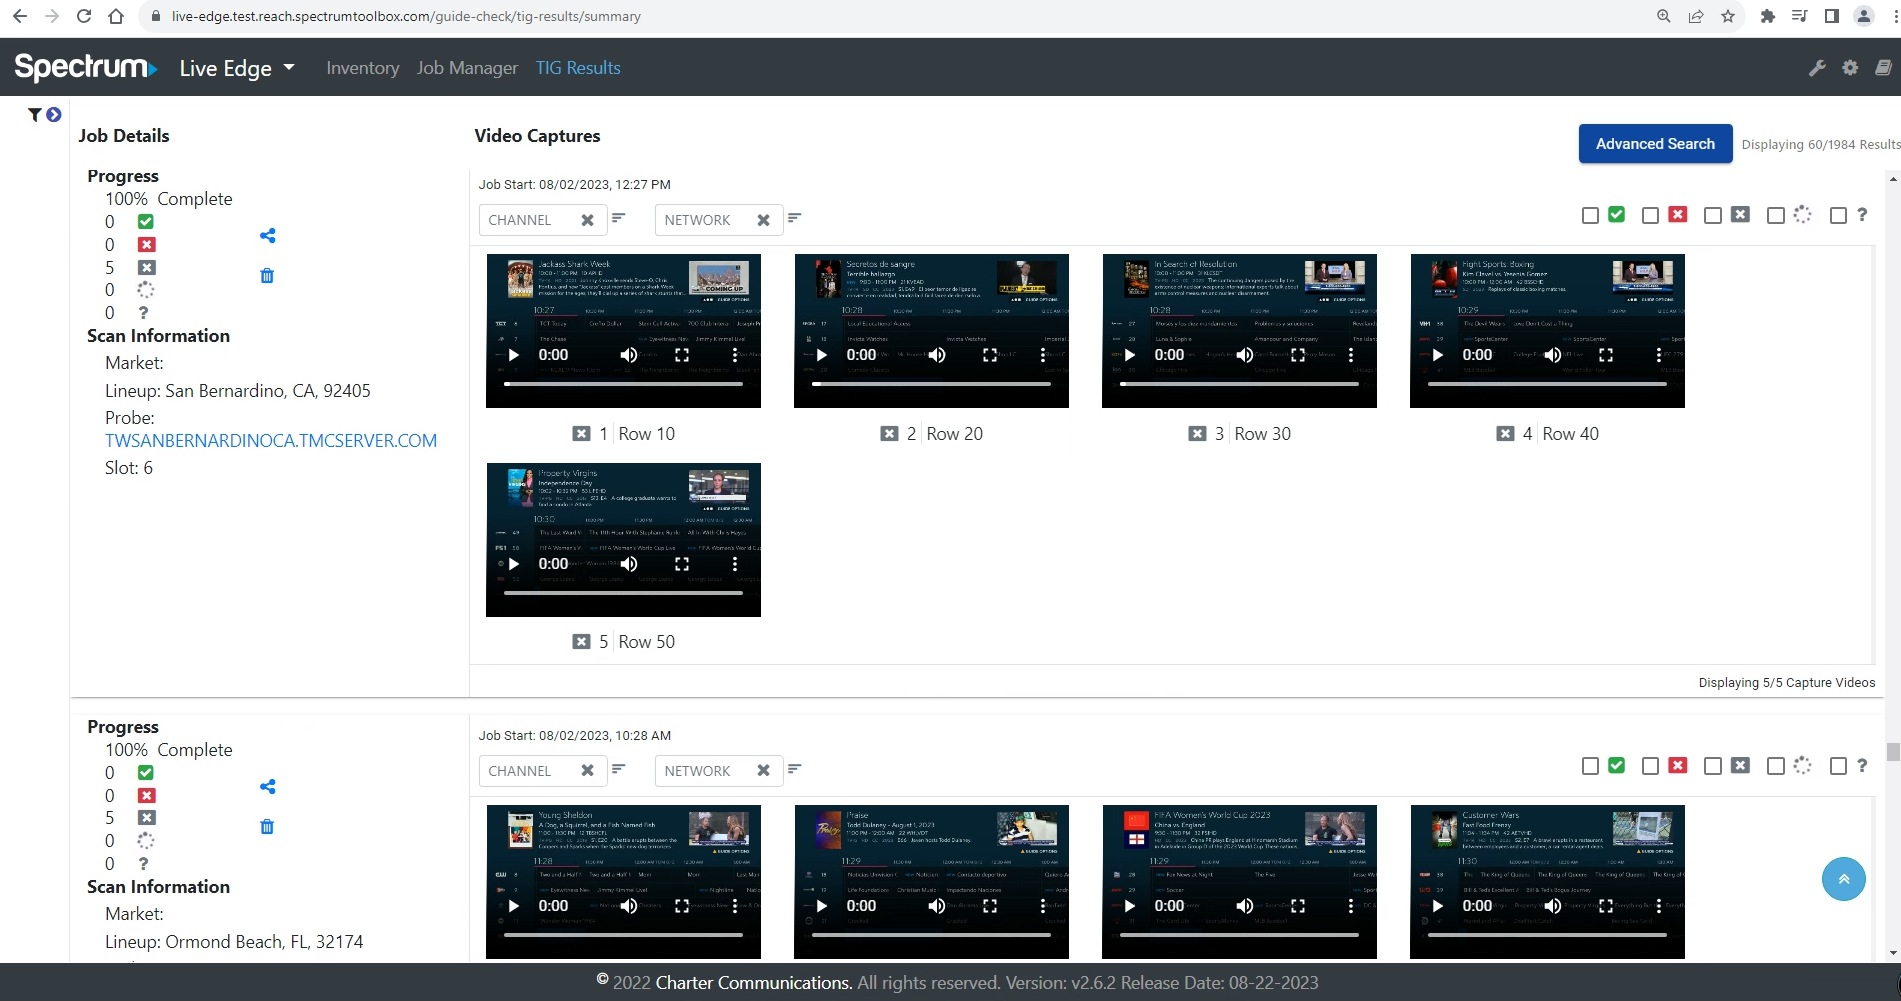This screenshot has width=1901, height=1001.
Task: Switch to the TIG Results tab
Action: [578, 68]
